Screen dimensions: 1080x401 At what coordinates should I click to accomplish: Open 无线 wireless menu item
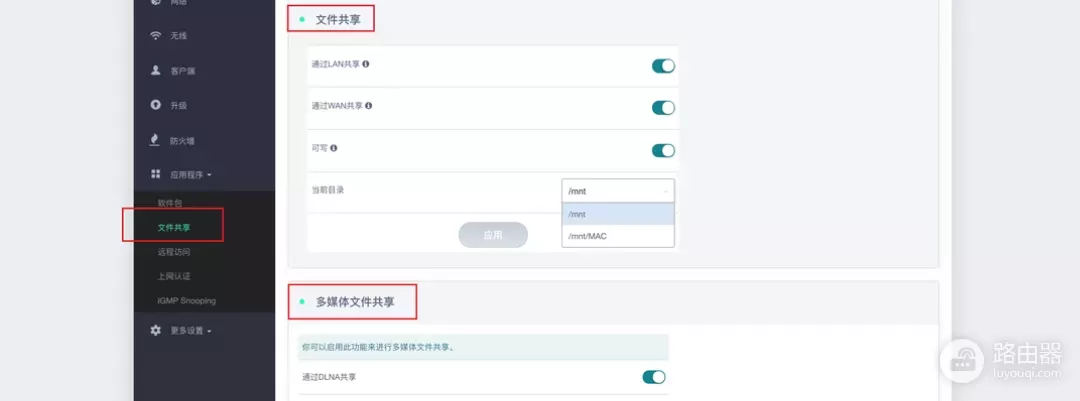tap(178, 36)
